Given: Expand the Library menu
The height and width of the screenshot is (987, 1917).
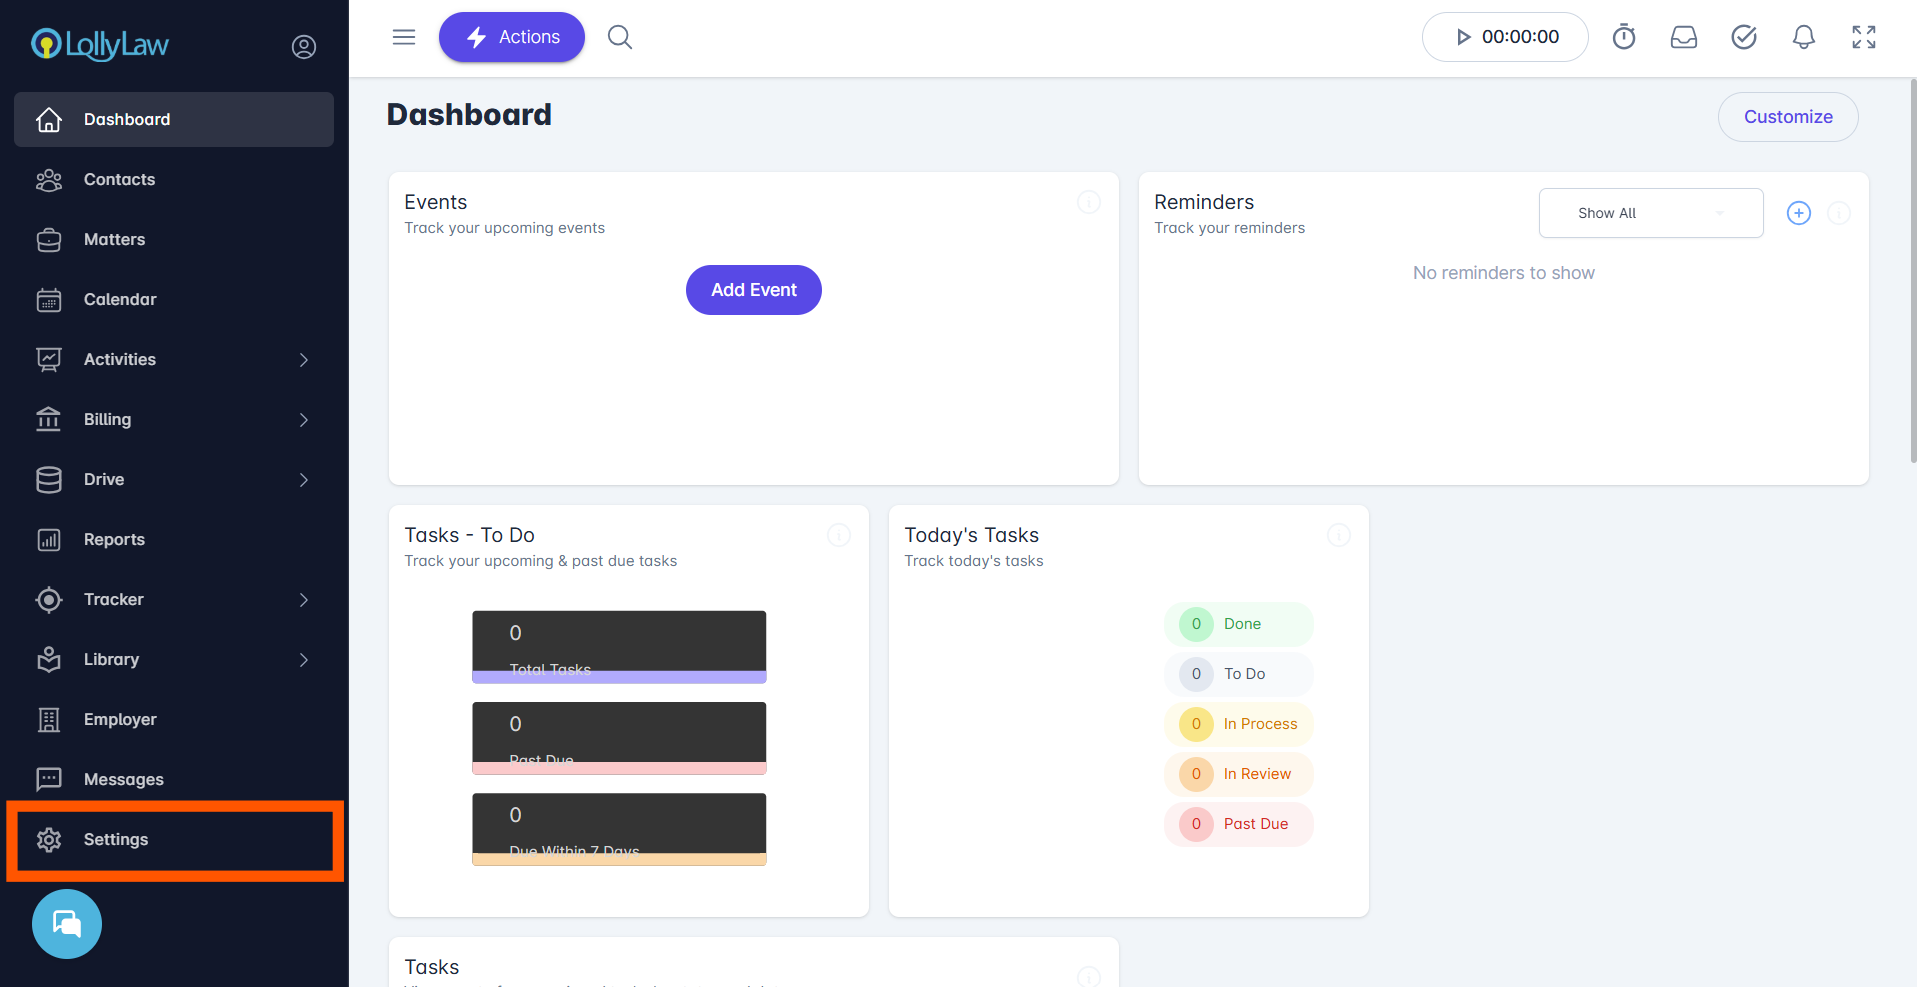Looking at the screenshot, I should (x=174, y=659).
